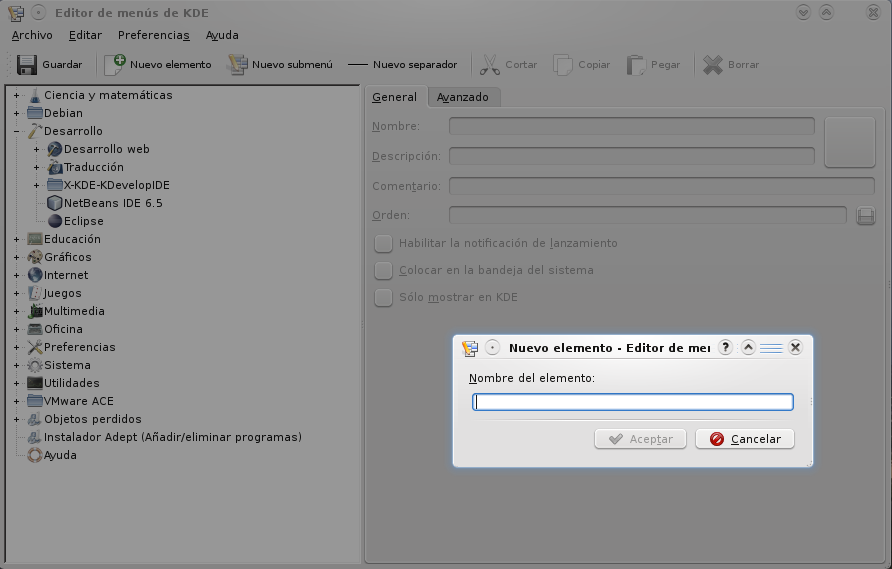Select the Desarrollo hammer icon
This screenshot has height=569, width=892.
coord(35,131)
